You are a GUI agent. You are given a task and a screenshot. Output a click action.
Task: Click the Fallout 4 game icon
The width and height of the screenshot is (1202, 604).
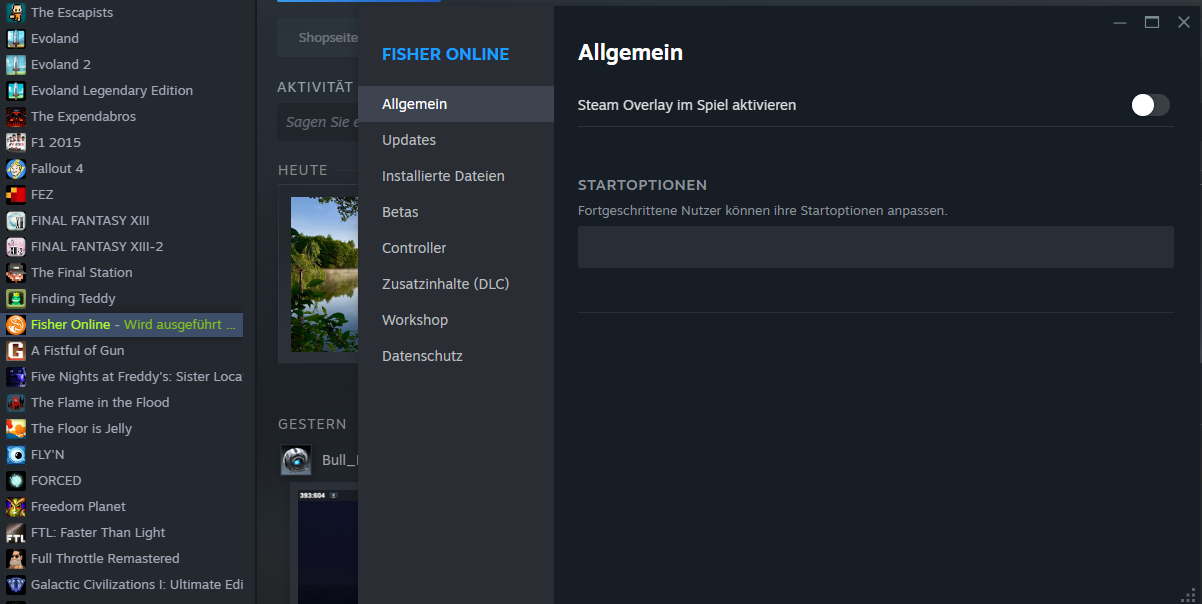click(x=16, y=169)
